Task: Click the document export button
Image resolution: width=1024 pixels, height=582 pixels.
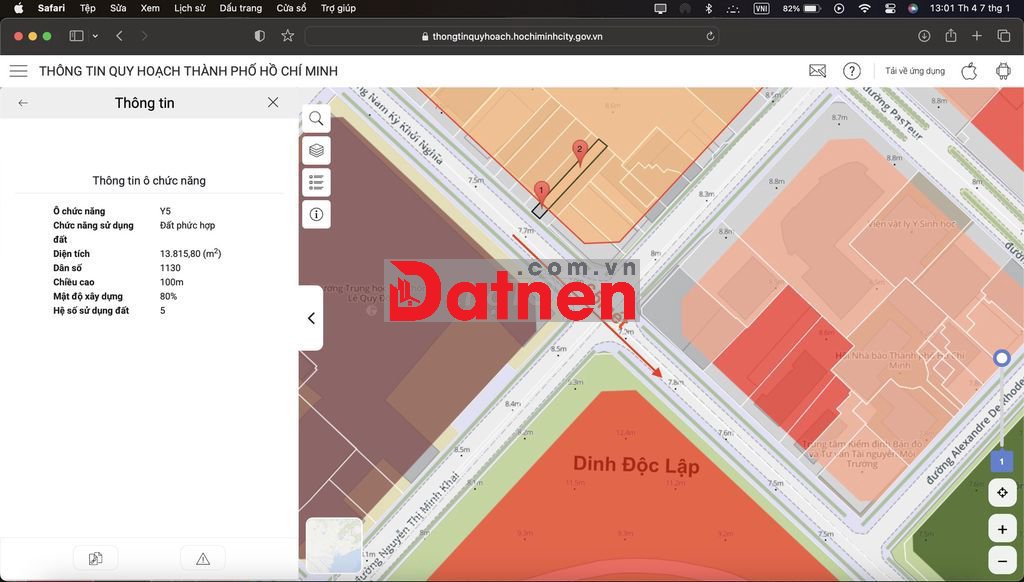Action: (95, 559)
